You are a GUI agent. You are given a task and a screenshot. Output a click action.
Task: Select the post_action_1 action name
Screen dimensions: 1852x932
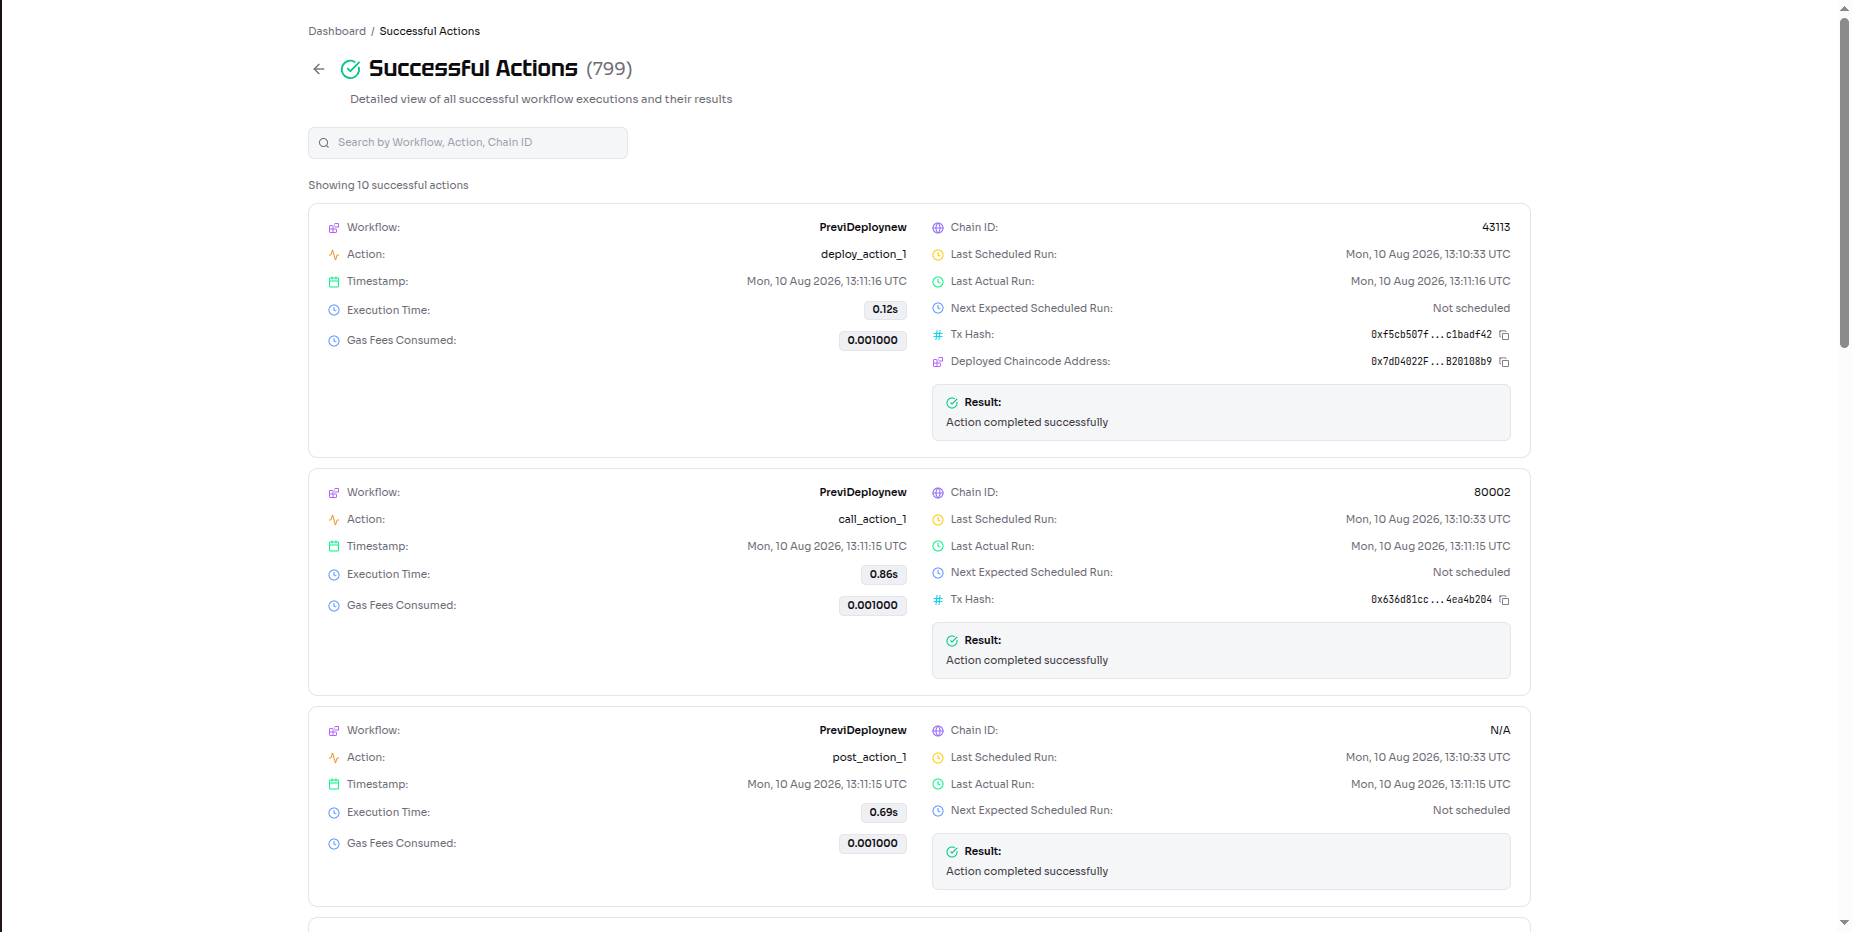coord(869,757)
